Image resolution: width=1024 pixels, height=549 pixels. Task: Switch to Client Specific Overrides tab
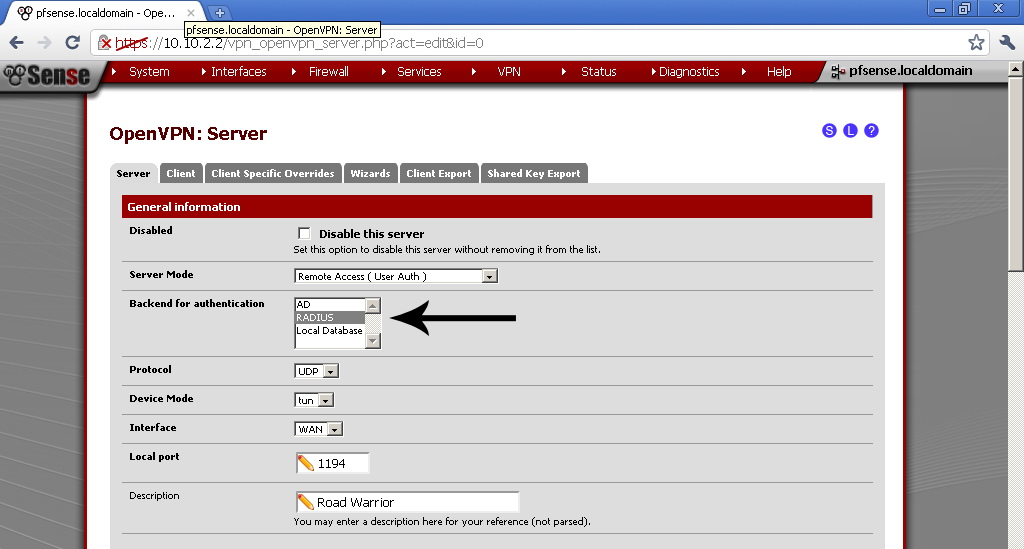point(273,174)
